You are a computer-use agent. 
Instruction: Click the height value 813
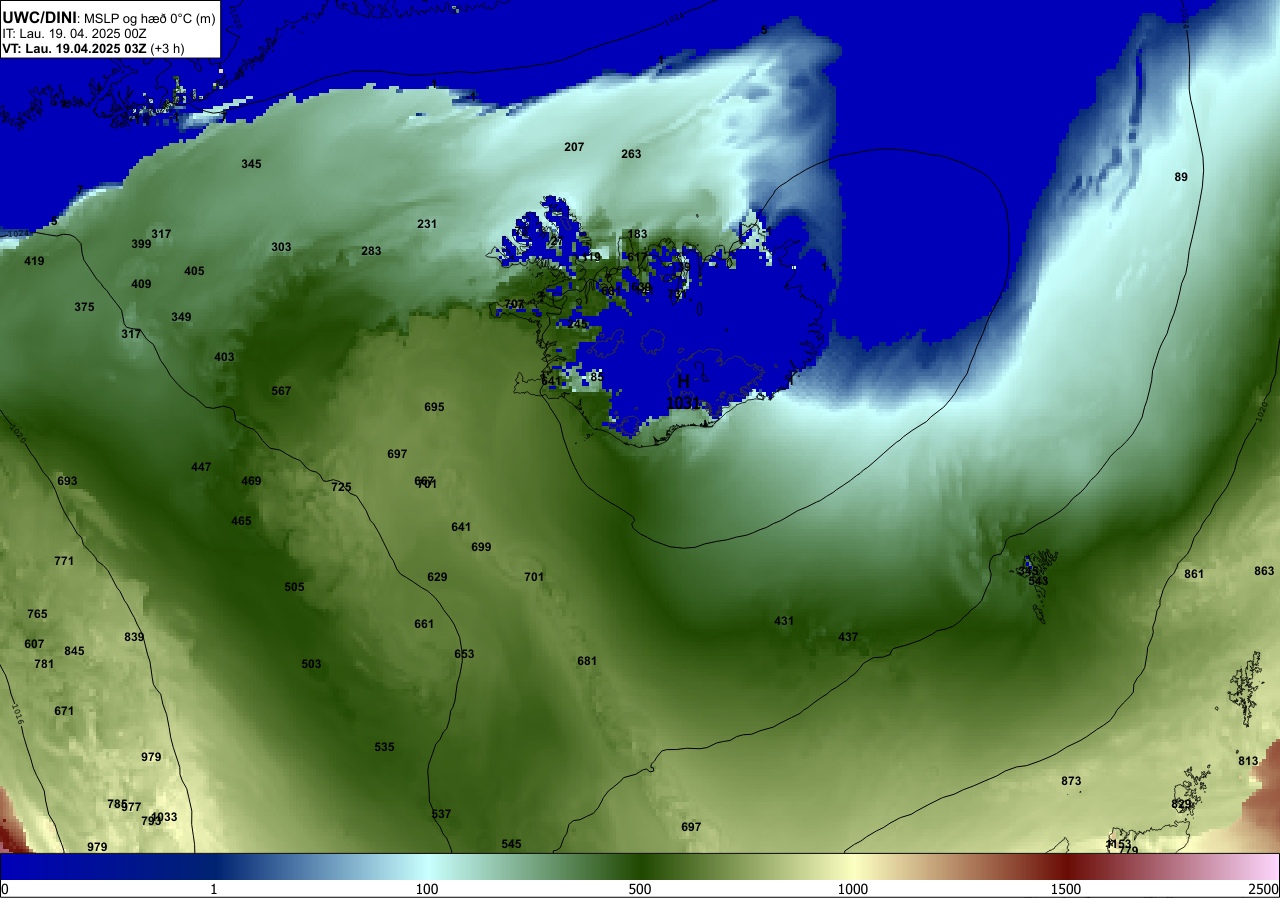(1248, 761)
